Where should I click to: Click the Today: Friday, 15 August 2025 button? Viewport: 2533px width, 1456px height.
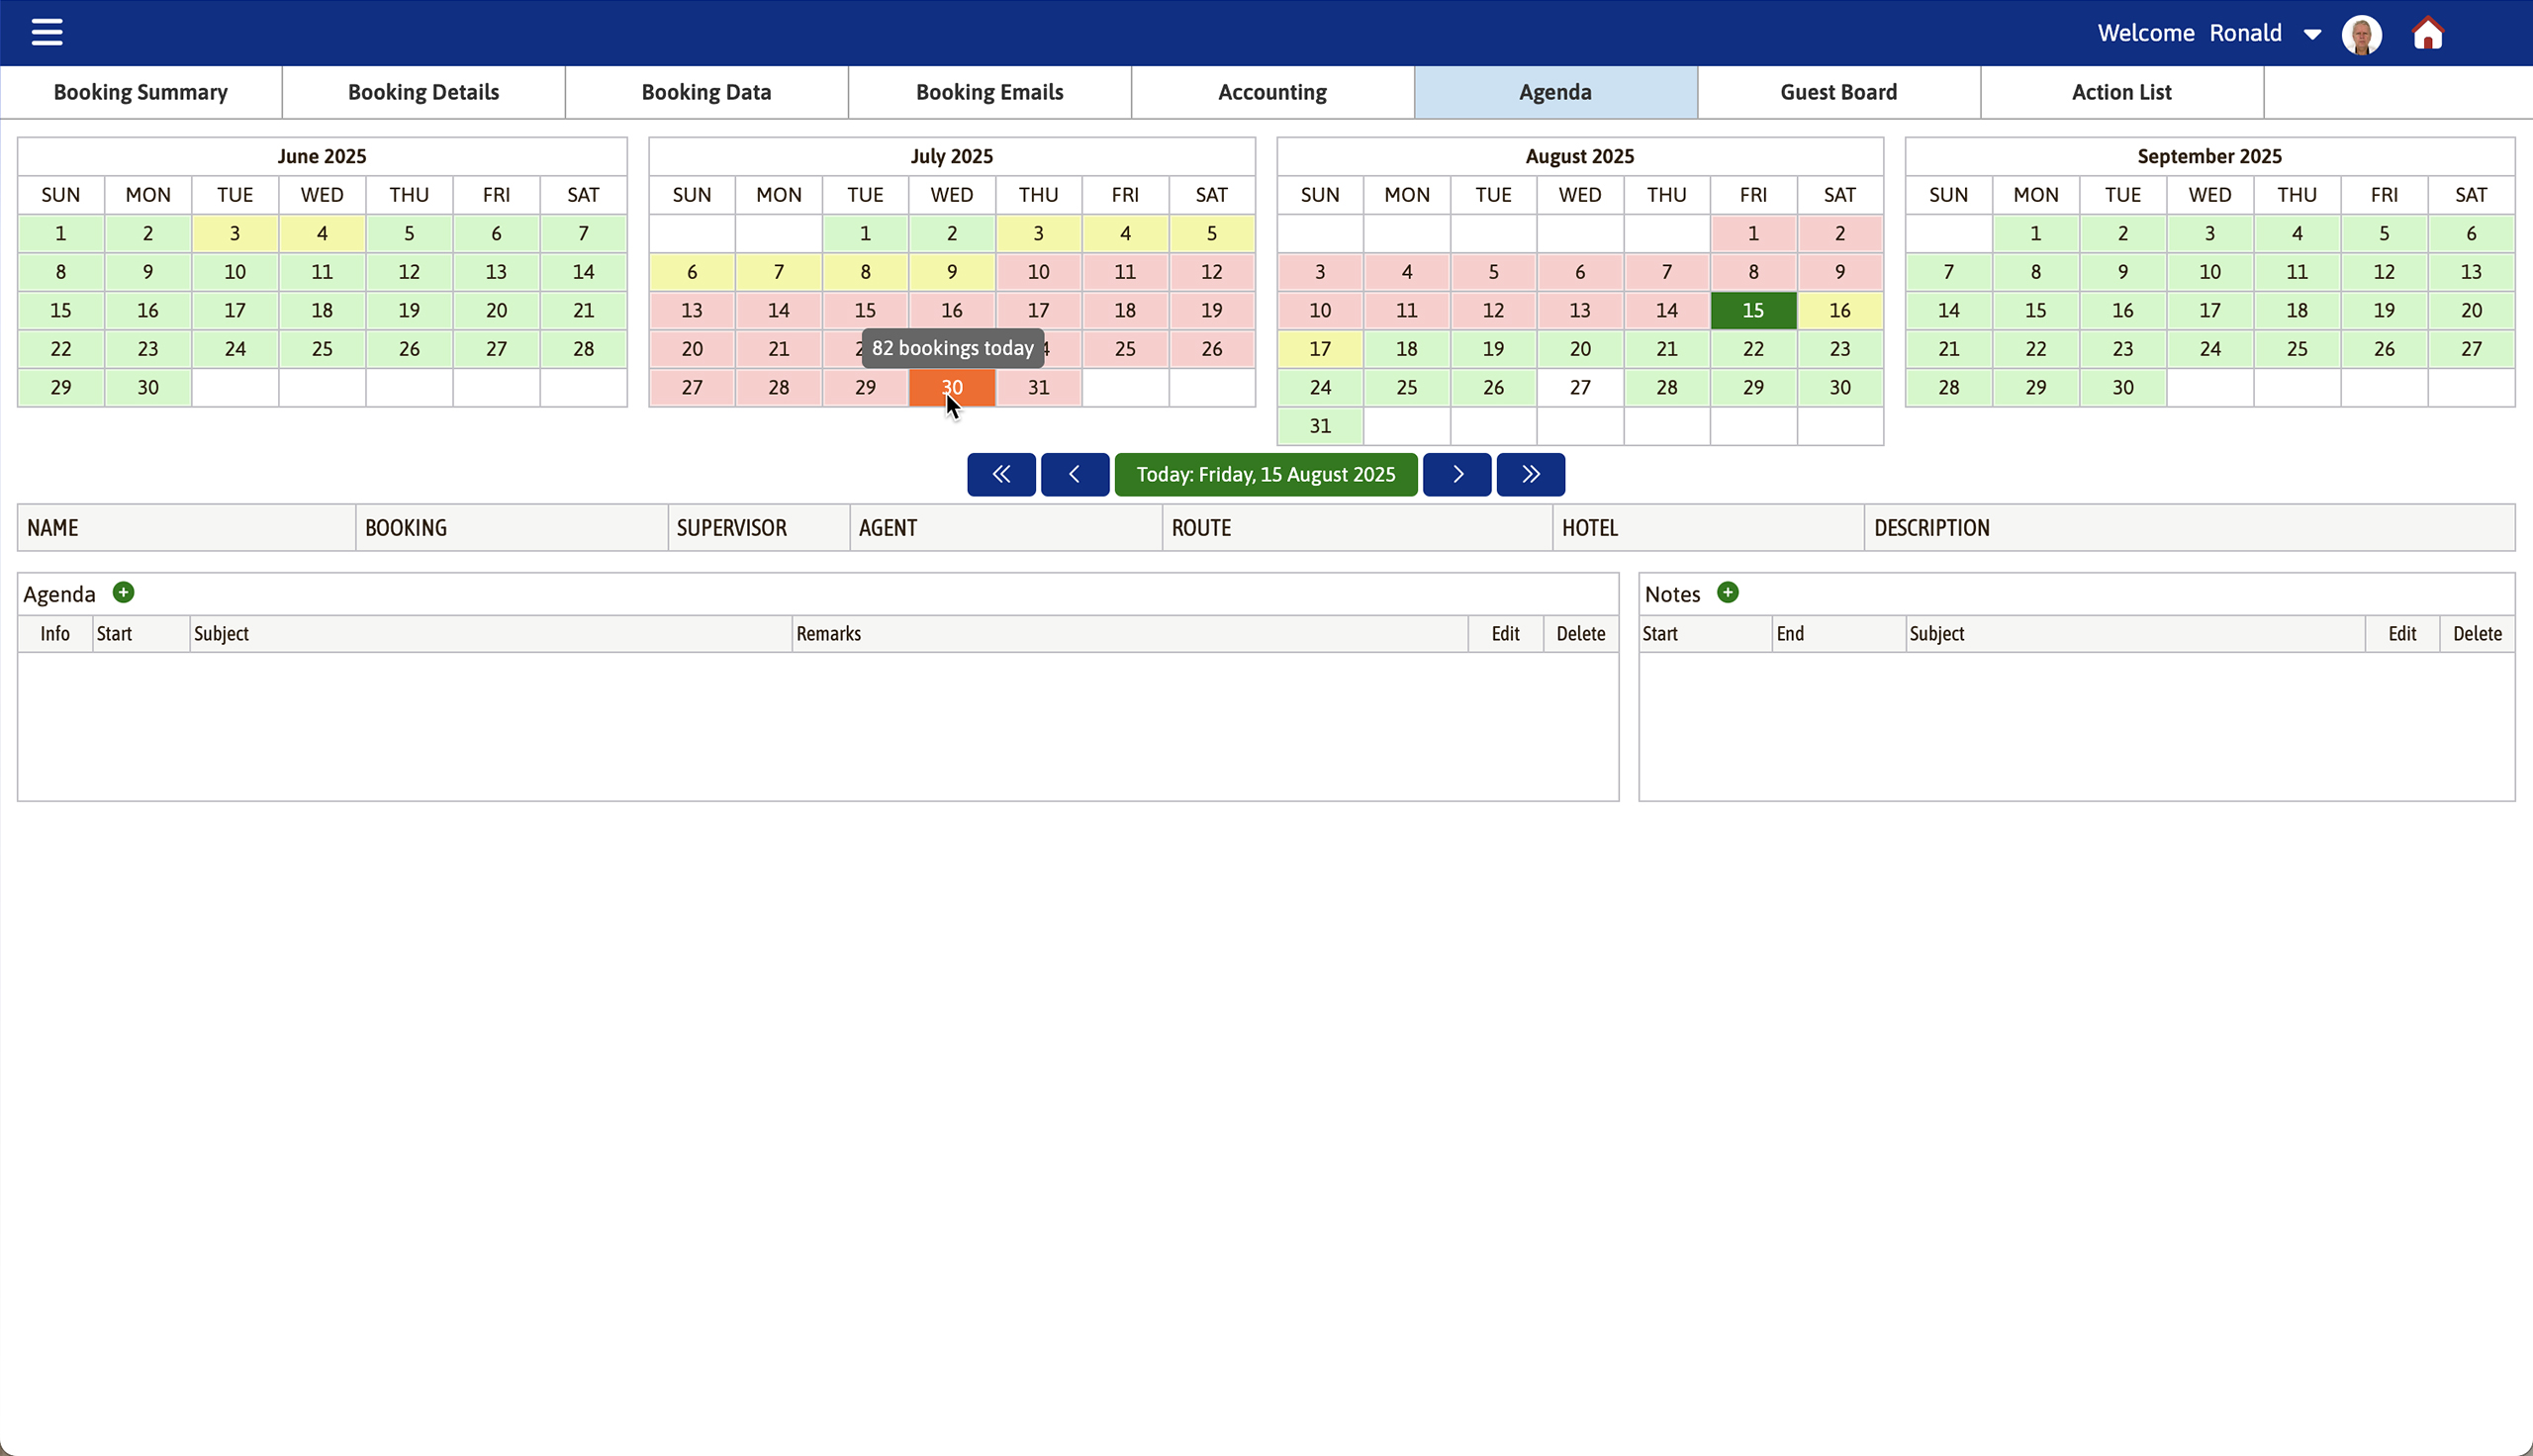(x=1265, y=474)
